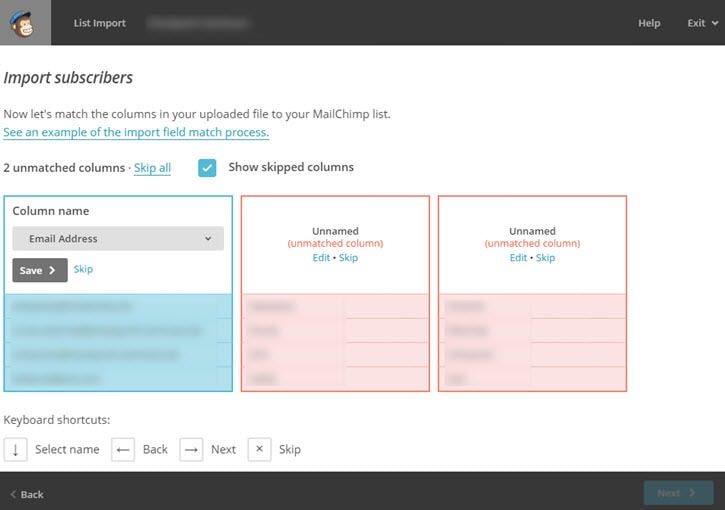Click the right arrow Next shortcut icon
725x510 pixels.
point(191,449)
